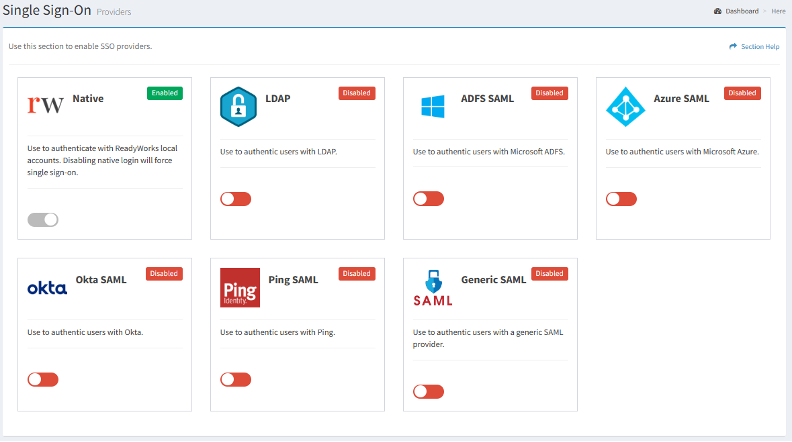792x442 pixels.
Task: Enable the LDAP provider toggle
Action: pyautogui.click(x=235, y=199)
